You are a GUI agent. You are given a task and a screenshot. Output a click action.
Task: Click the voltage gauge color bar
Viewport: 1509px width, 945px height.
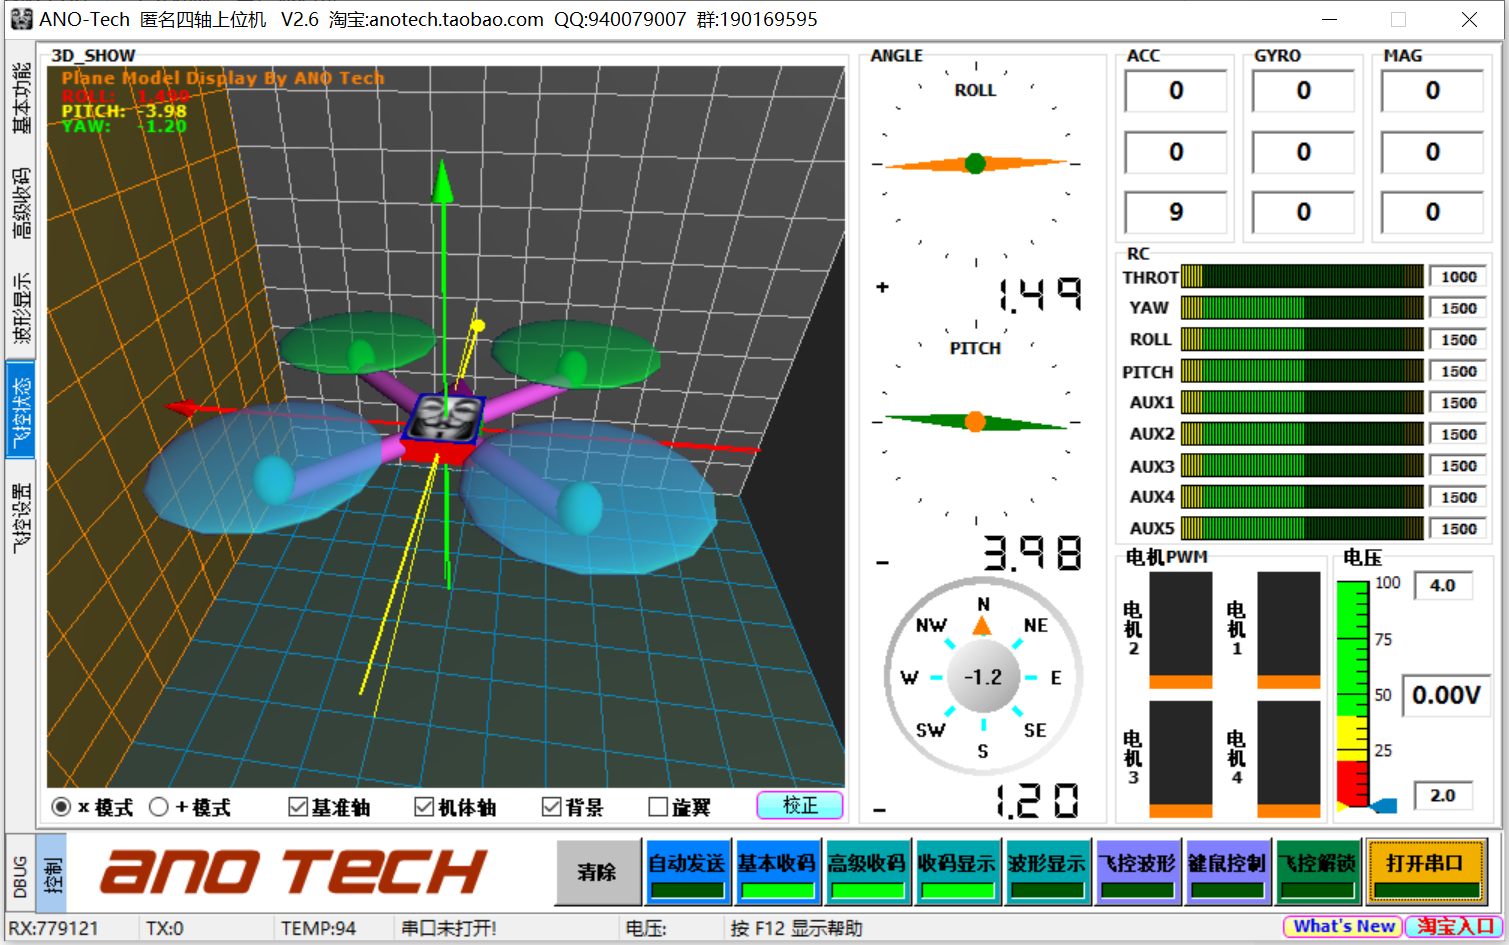click(x=1352, y=693)
